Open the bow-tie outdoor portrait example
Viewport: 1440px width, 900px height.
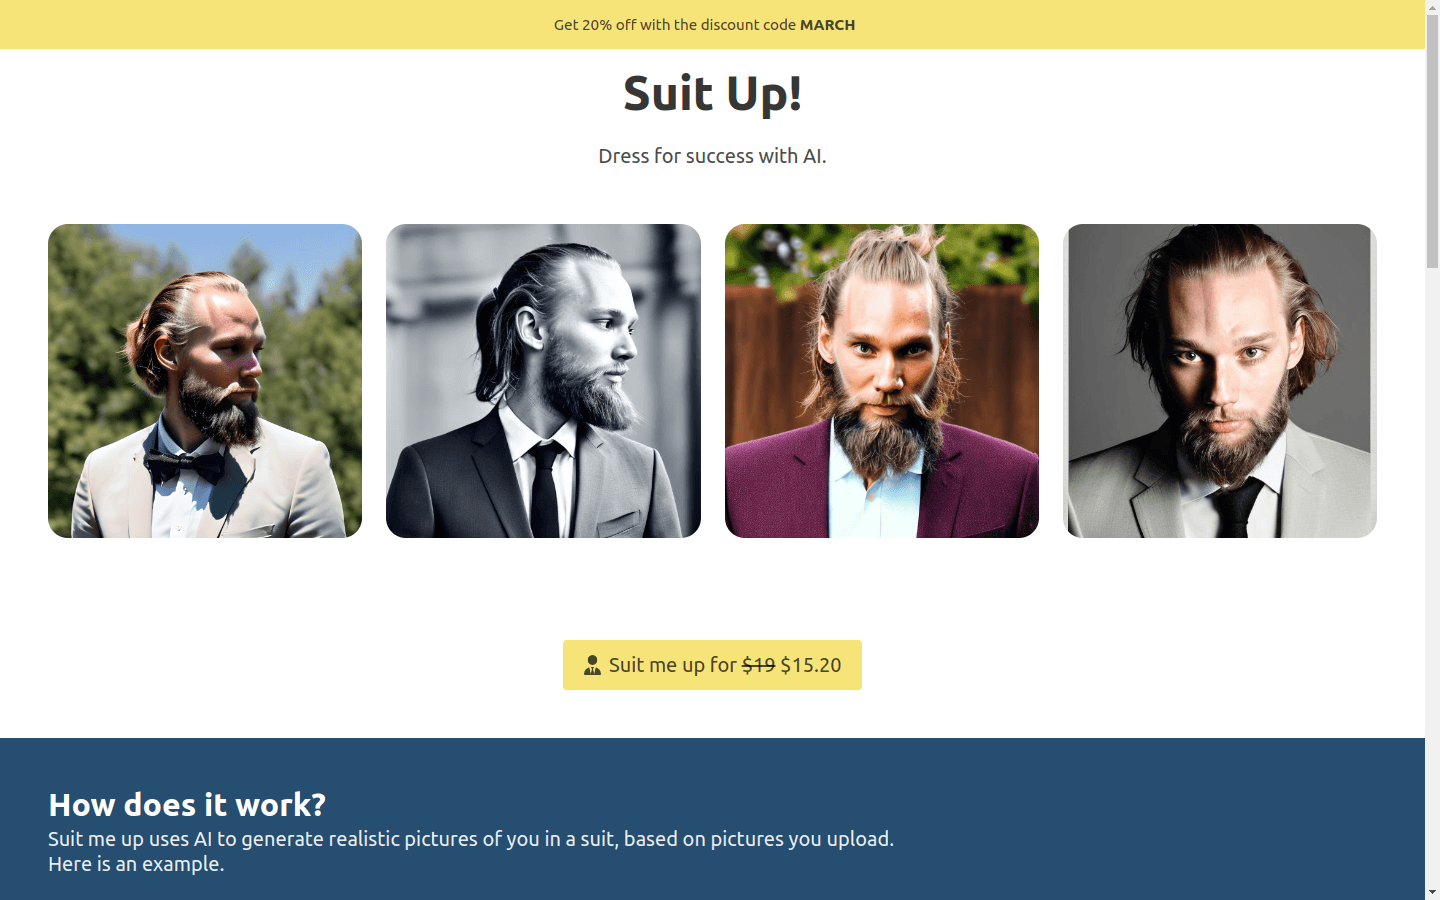[x=204, y=380]
